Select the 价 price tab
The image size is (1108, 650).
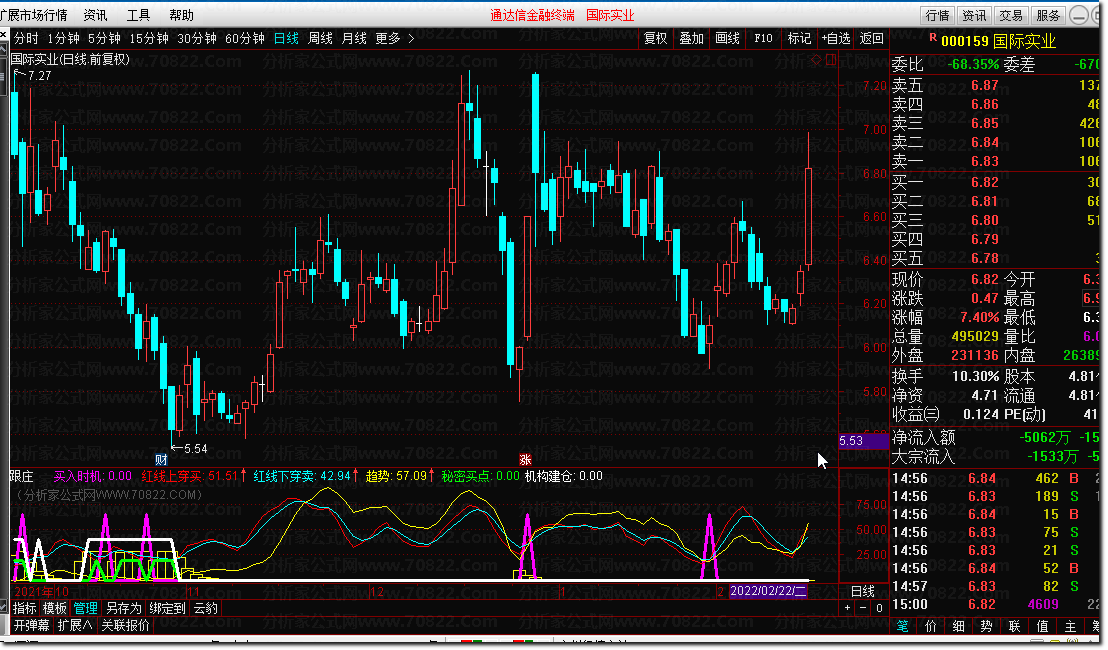[x=931, y=626]
